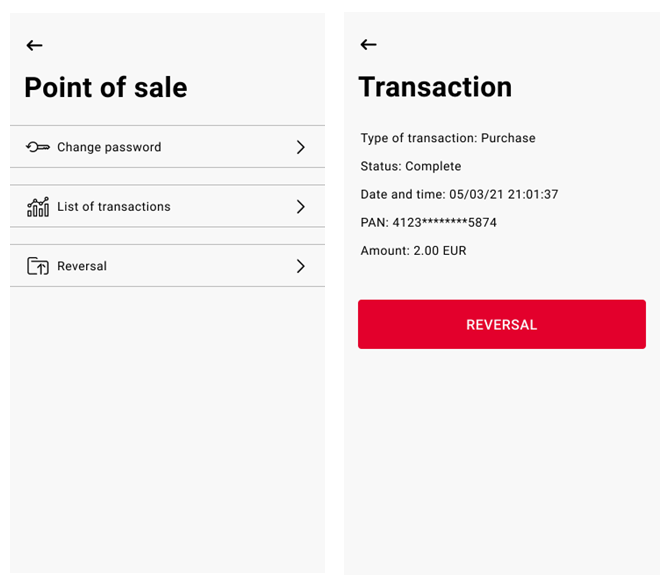Go back from Point of sale screen
Viewport: 660px width, 587px height.
coord(35,45)
